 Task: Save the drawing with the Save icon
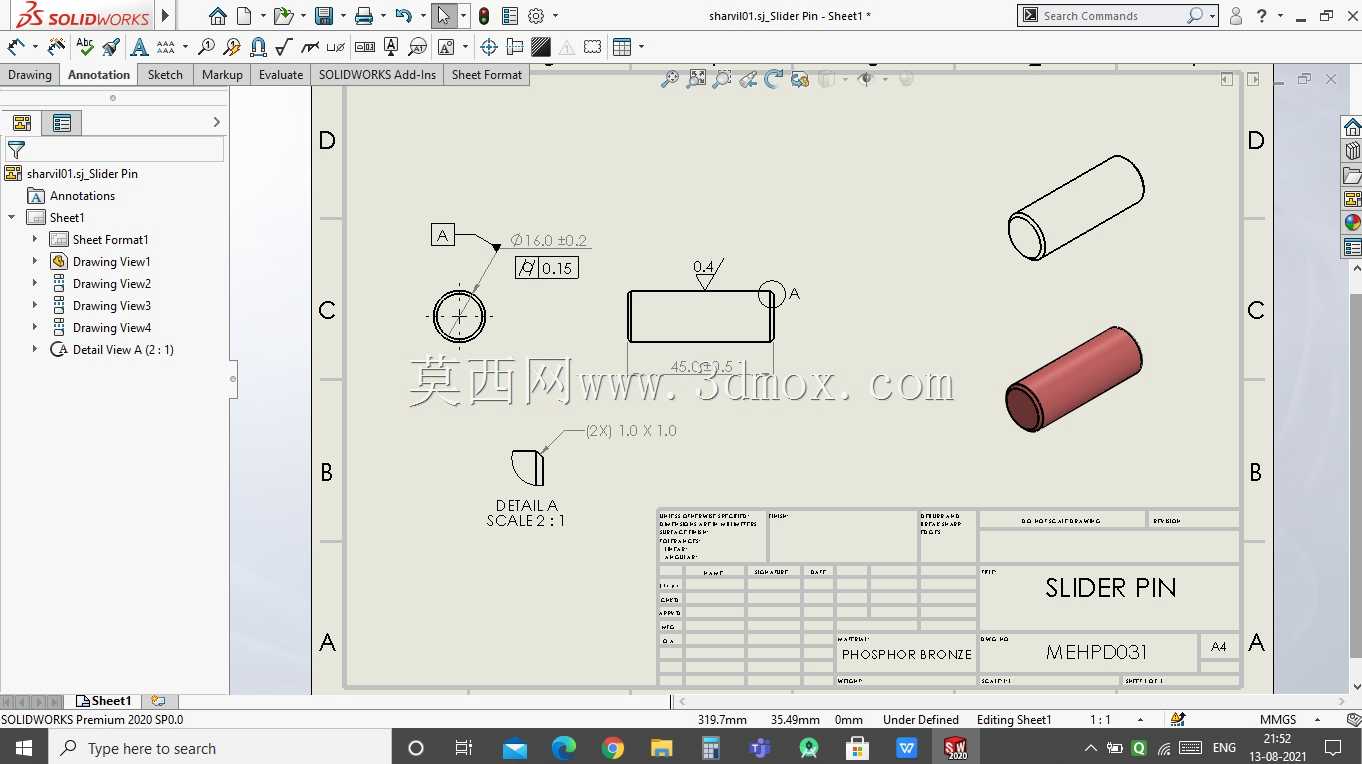tap(323, 16)
